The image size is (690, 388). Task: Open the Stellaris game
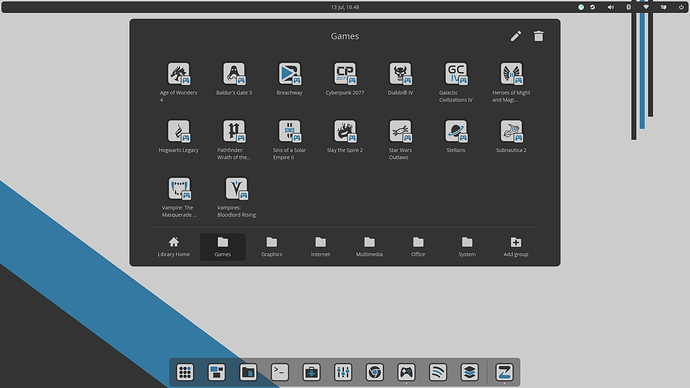coord(456,131)
